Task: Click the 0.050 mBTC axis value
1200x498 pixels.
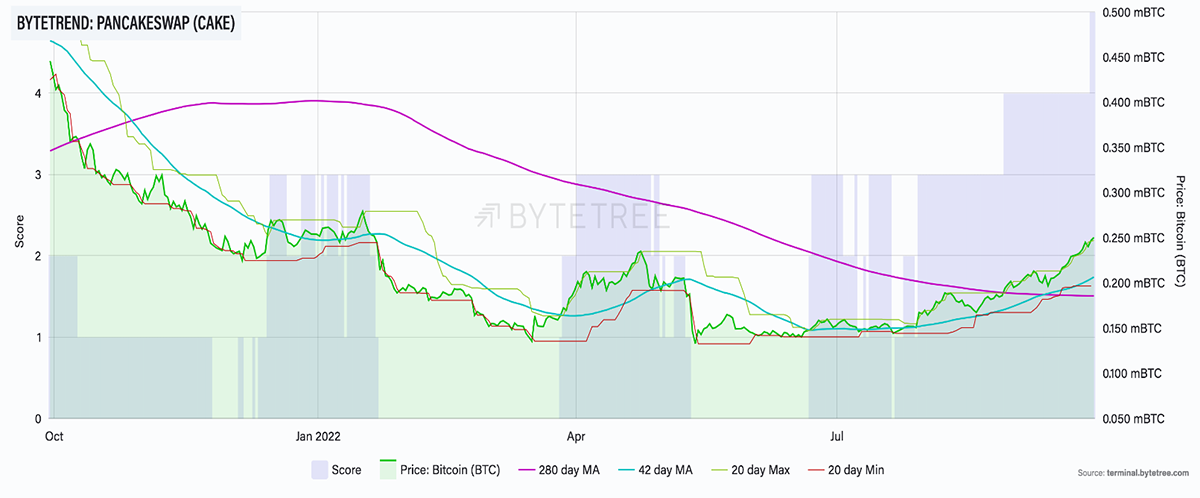Action: pos(1135,418)
